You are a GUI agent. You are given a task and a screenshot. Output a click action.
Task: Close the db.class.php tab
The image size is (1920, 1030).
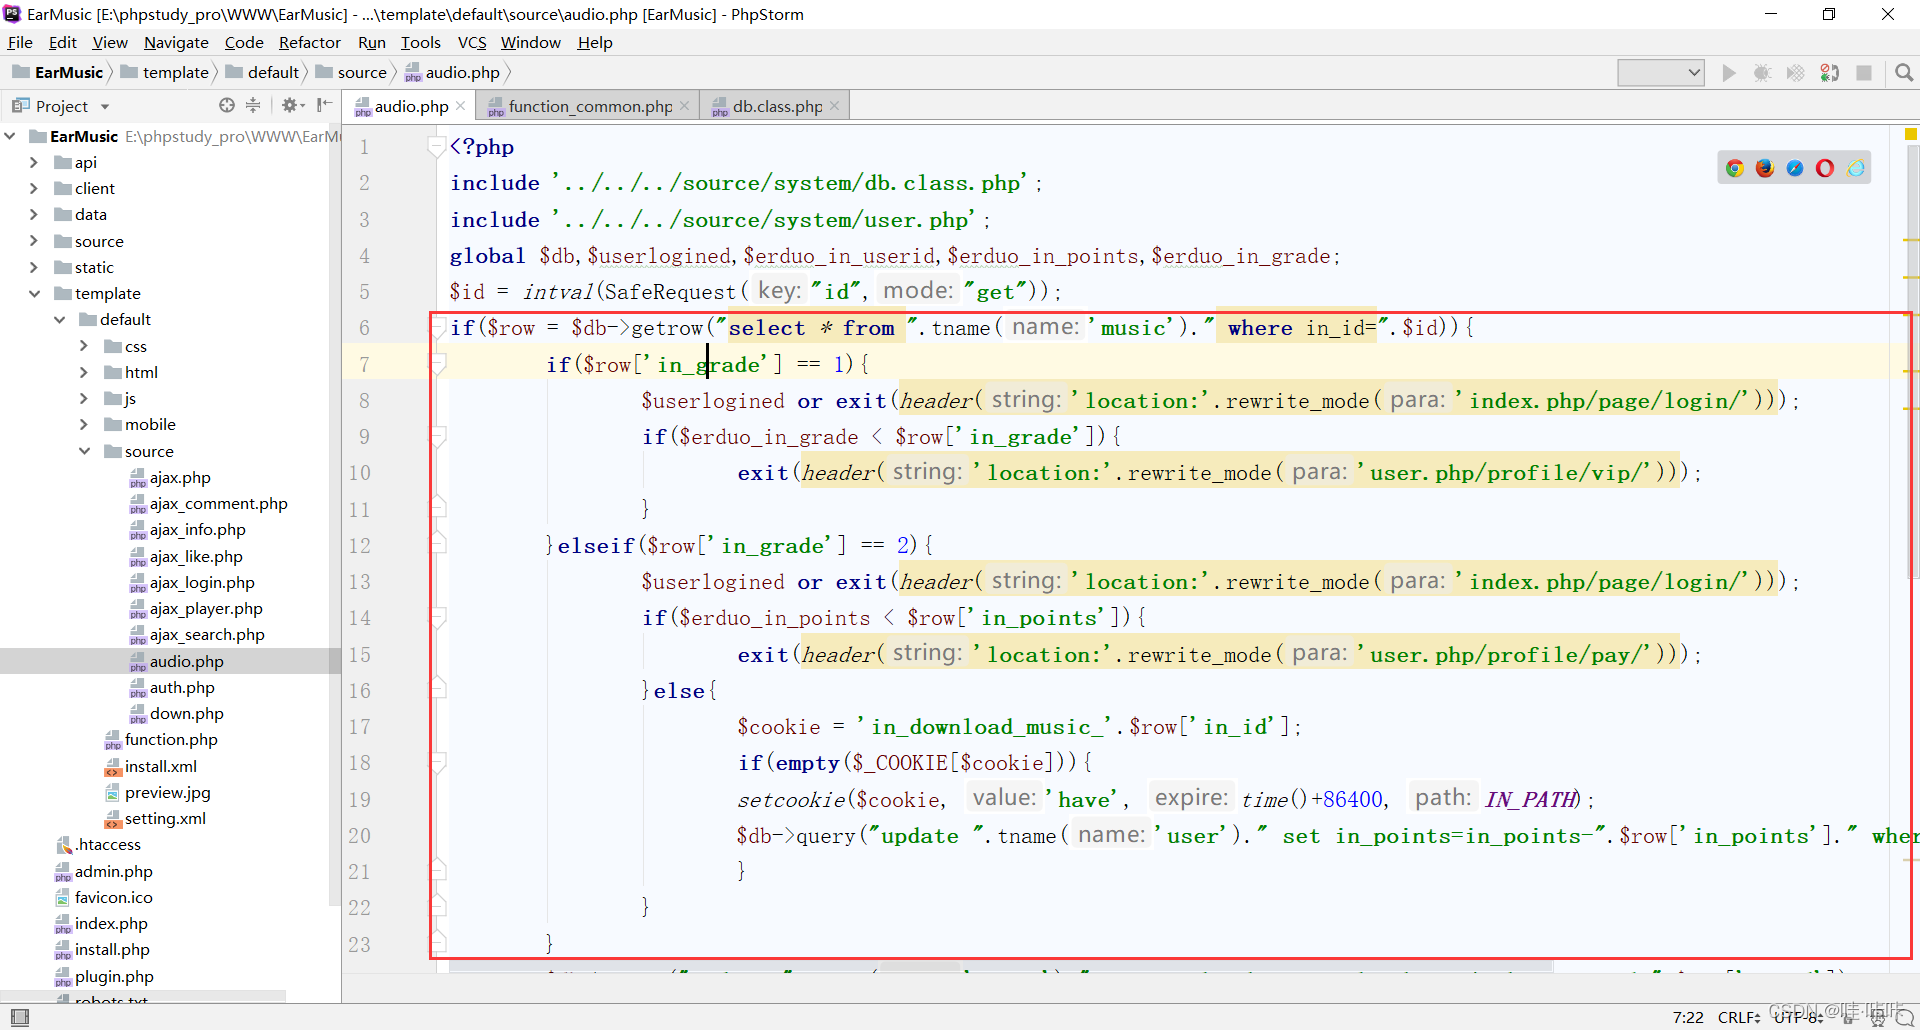pos(834,106)
